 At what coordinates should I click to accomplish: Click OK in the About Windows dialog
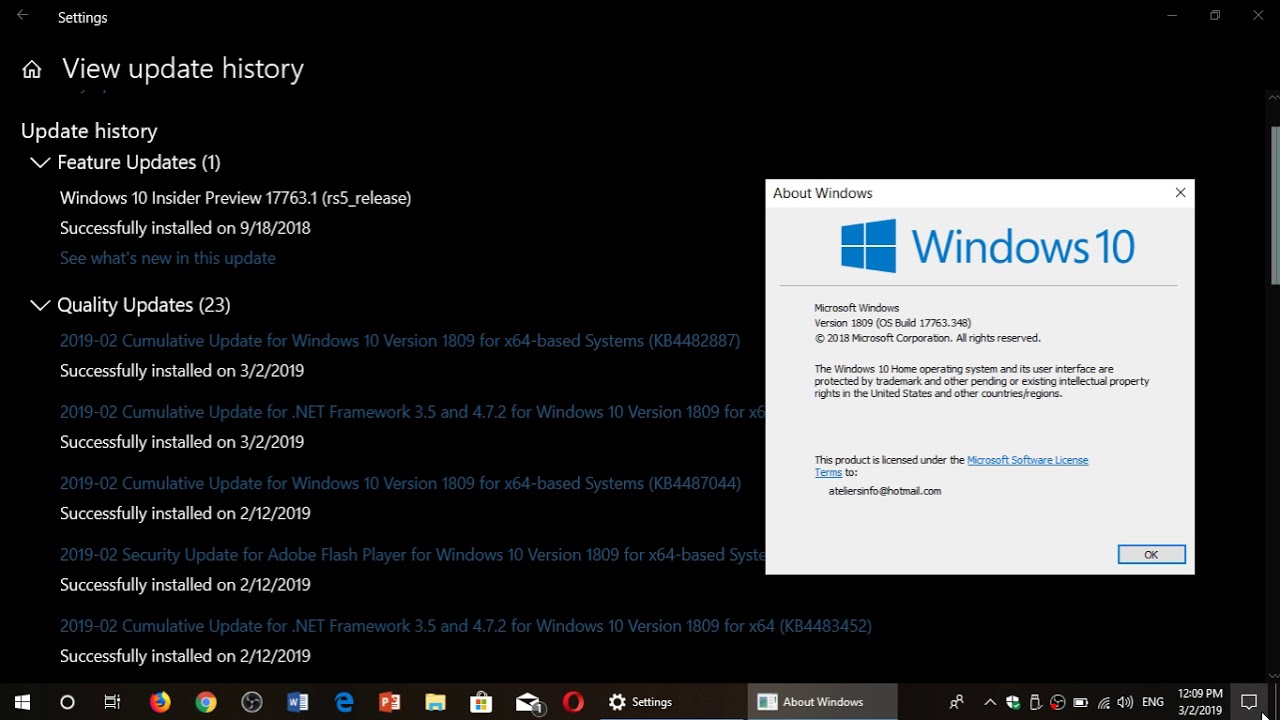coord(1151,554)
